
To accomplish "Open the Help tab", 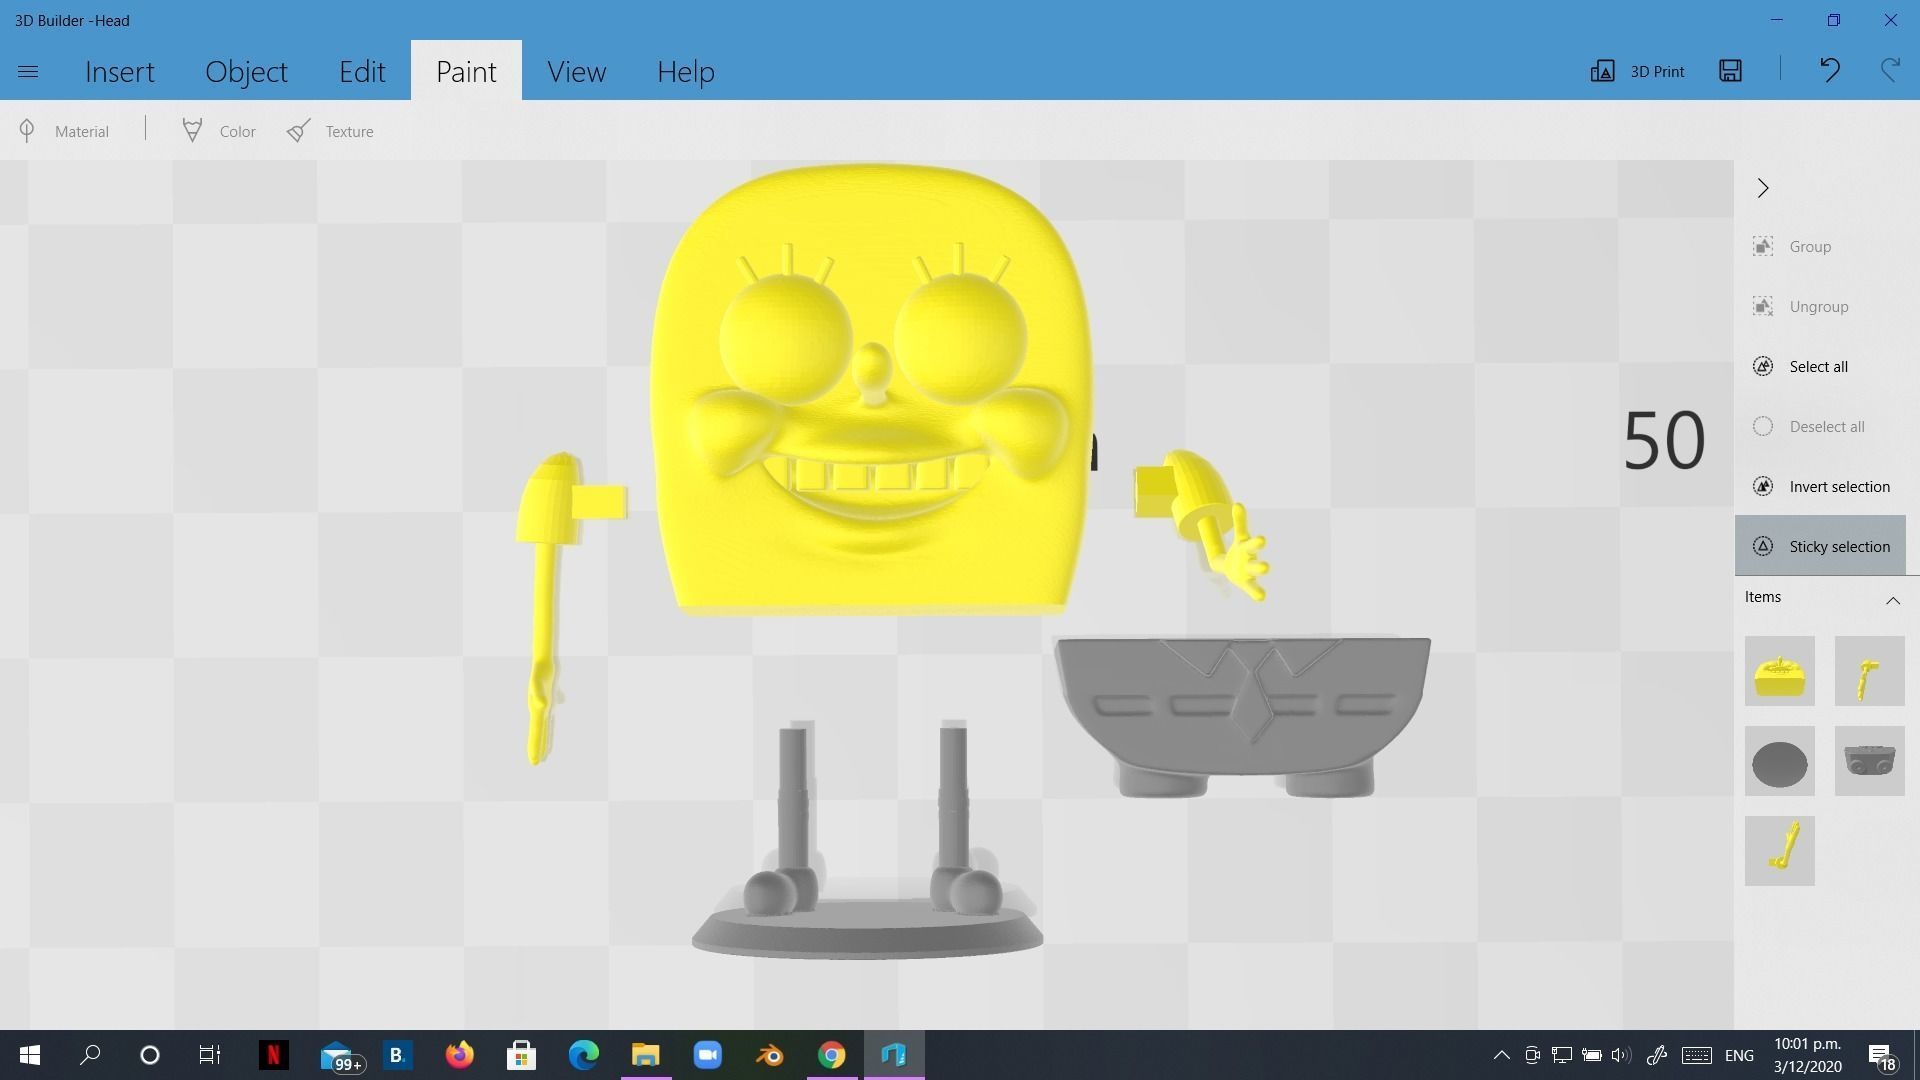I will point(685,71).
